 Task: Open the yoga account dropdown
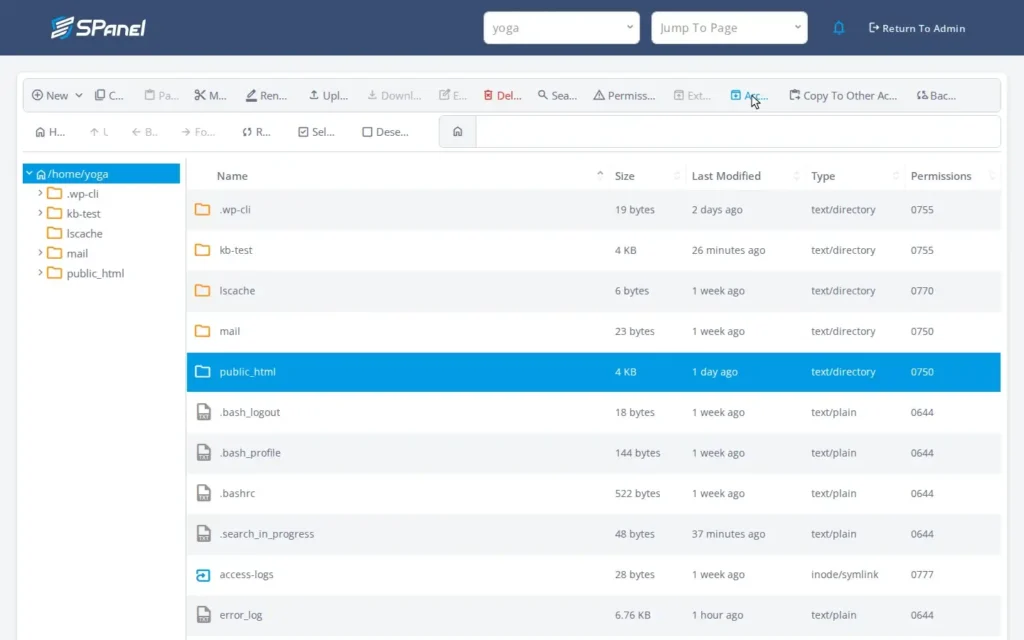561,28
